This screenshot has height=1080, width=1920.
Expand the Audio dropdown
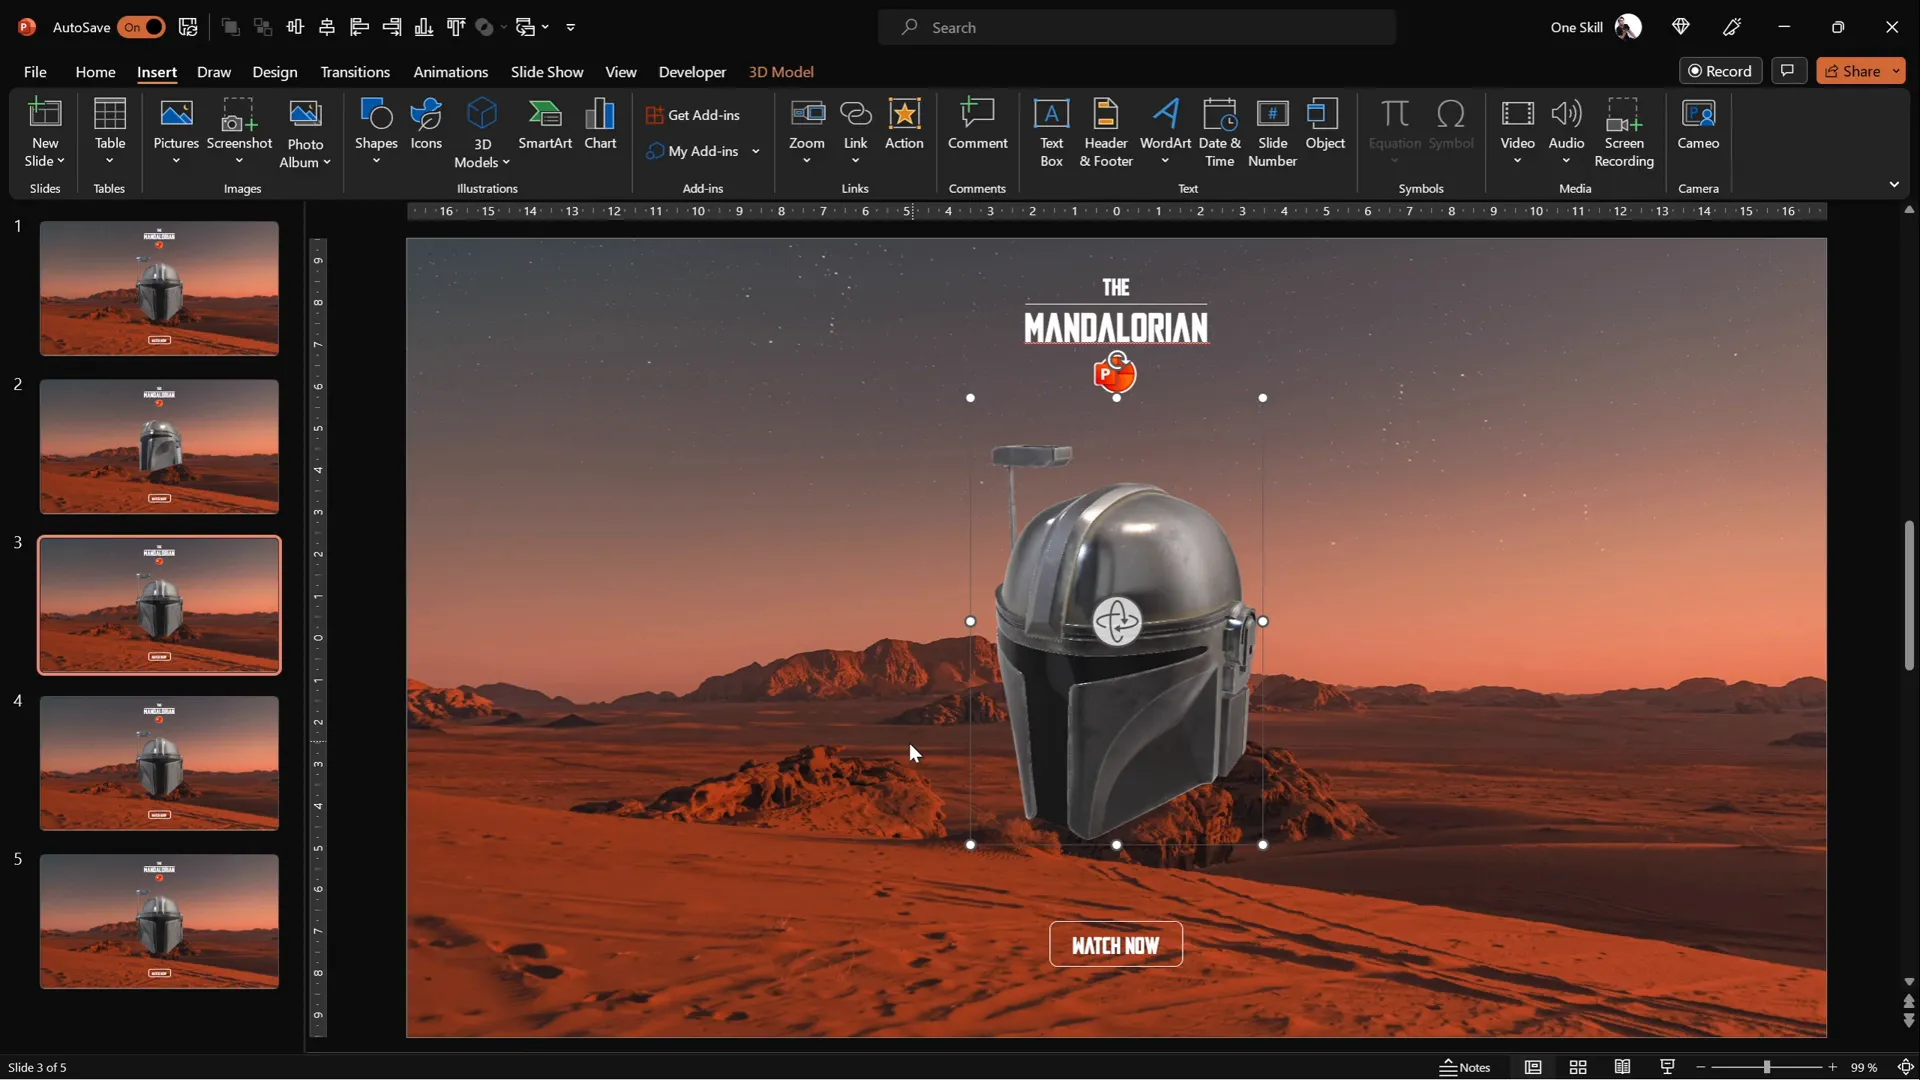[x=1566, y=161]
